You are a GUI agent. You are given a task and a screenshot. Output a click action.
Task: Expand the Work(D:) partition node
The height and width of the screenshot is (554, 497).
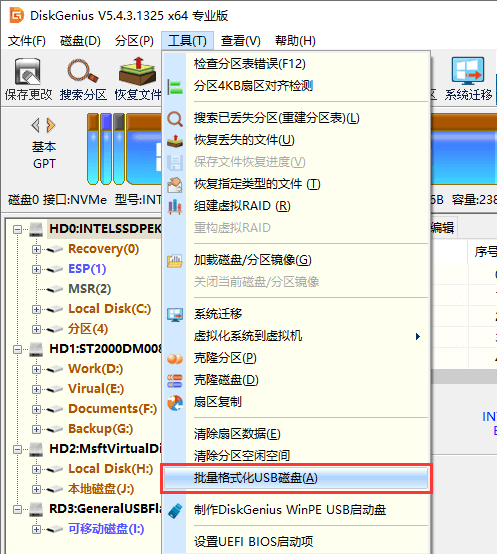[x=36, y=370]
